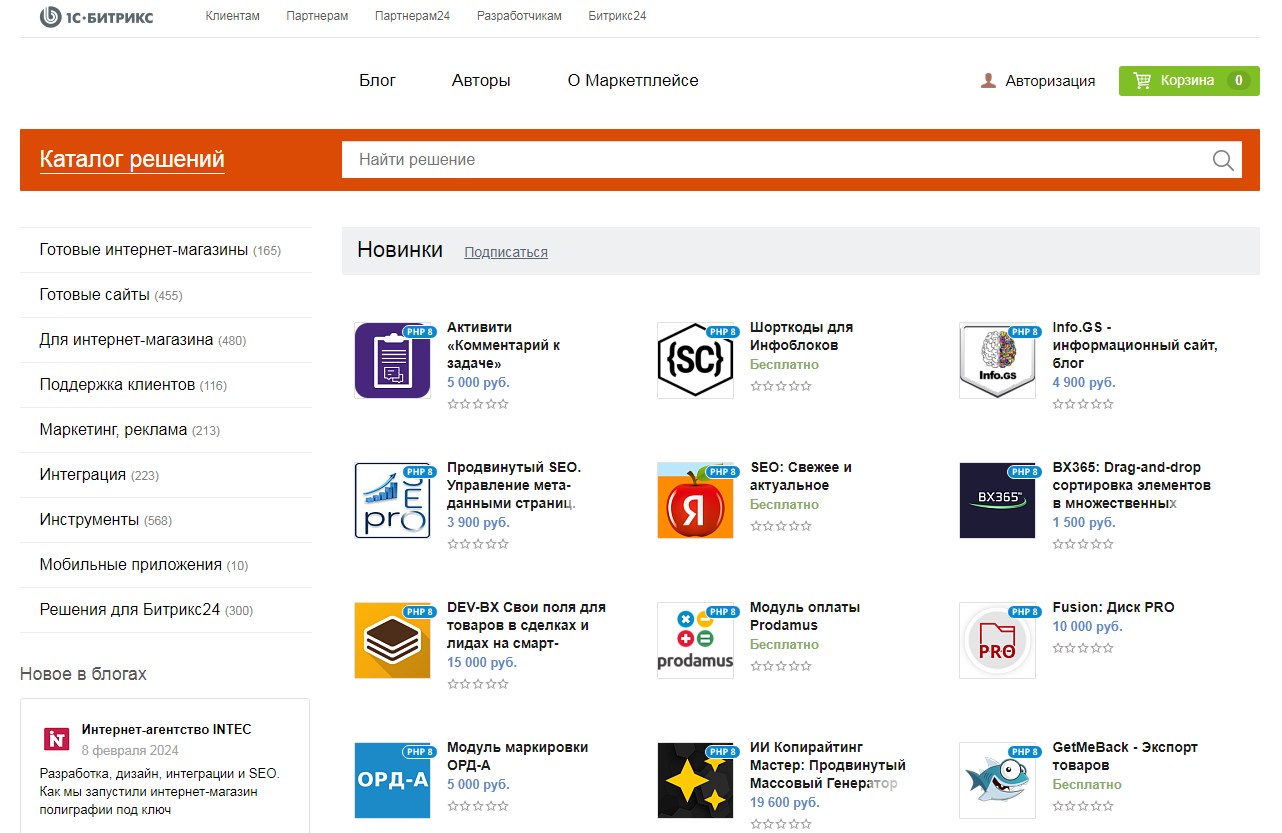
Task: Go to Клиентам in the top bar
Action: pyautogui.click(x=233, y=16)
